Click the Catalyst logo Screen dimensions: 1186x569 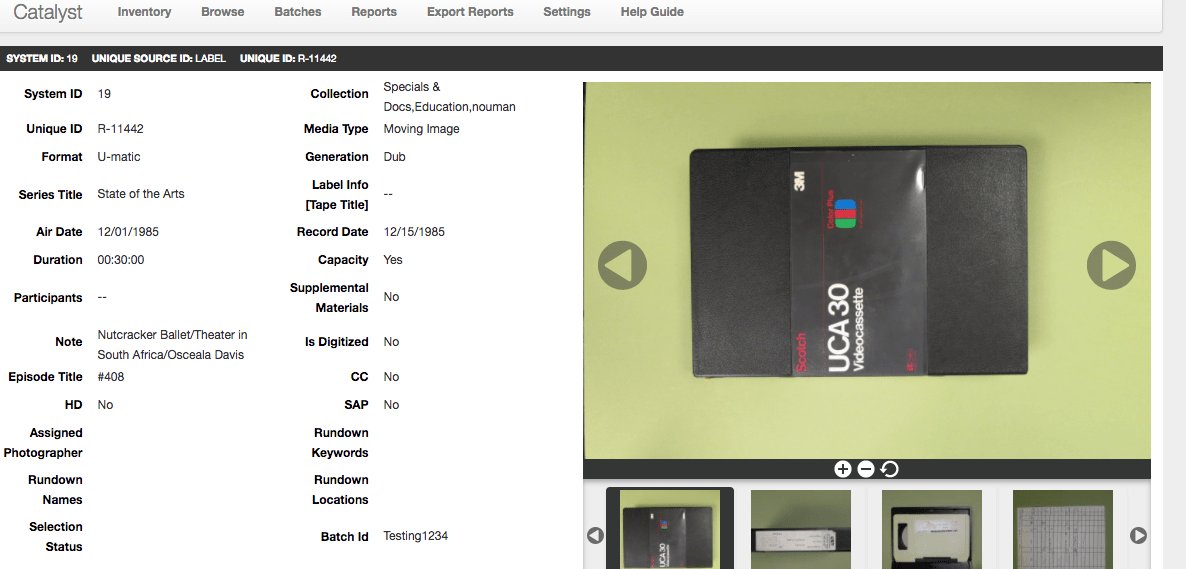coord(48,12)
